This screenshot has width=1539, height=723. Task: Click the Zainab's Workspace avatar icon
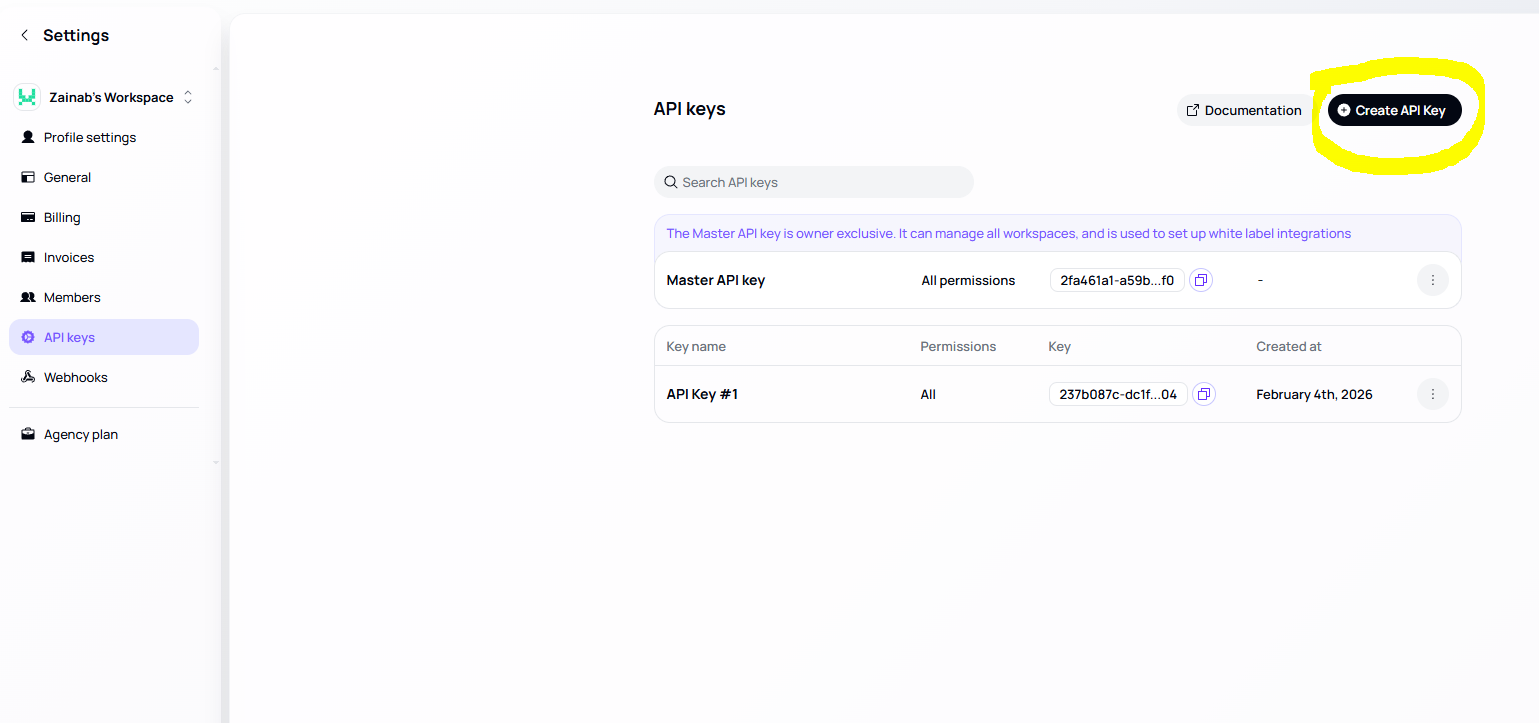[27, 97]
